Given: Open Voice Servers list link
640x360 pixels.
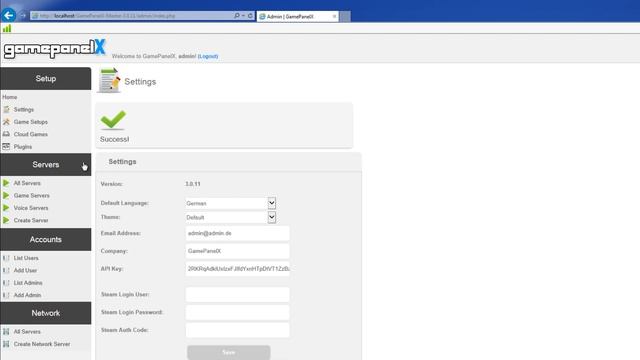Looking at the screenshot, I should point(31,208).
